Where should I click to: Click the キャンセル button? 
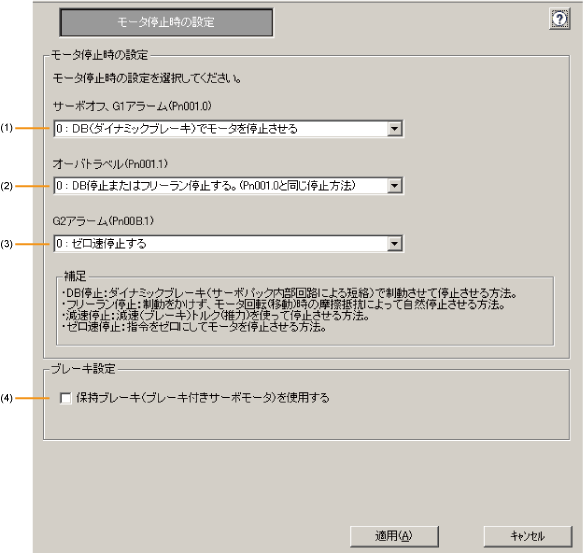point(528,536)
